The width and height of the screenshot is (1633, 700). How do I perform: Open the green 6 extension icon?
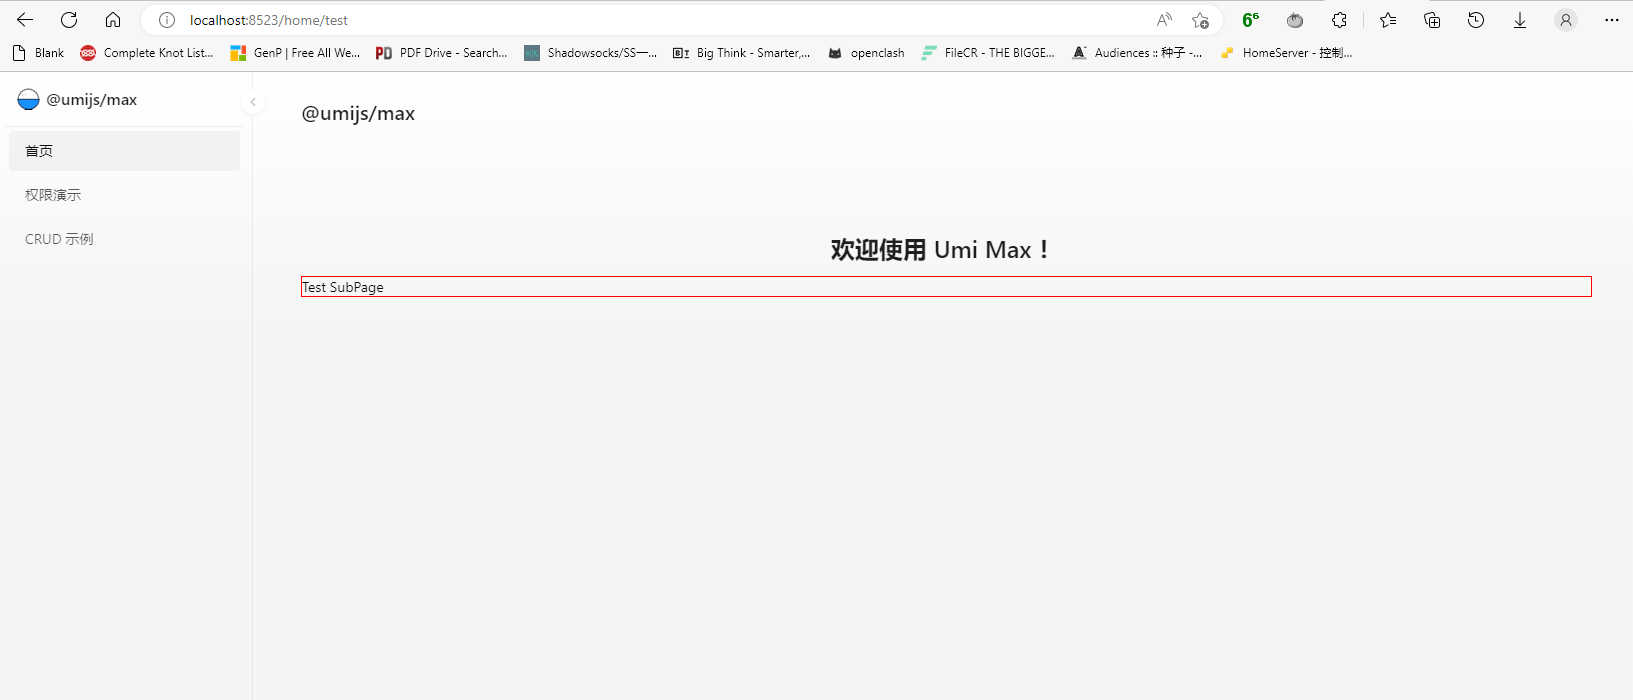coord(1251,20)
